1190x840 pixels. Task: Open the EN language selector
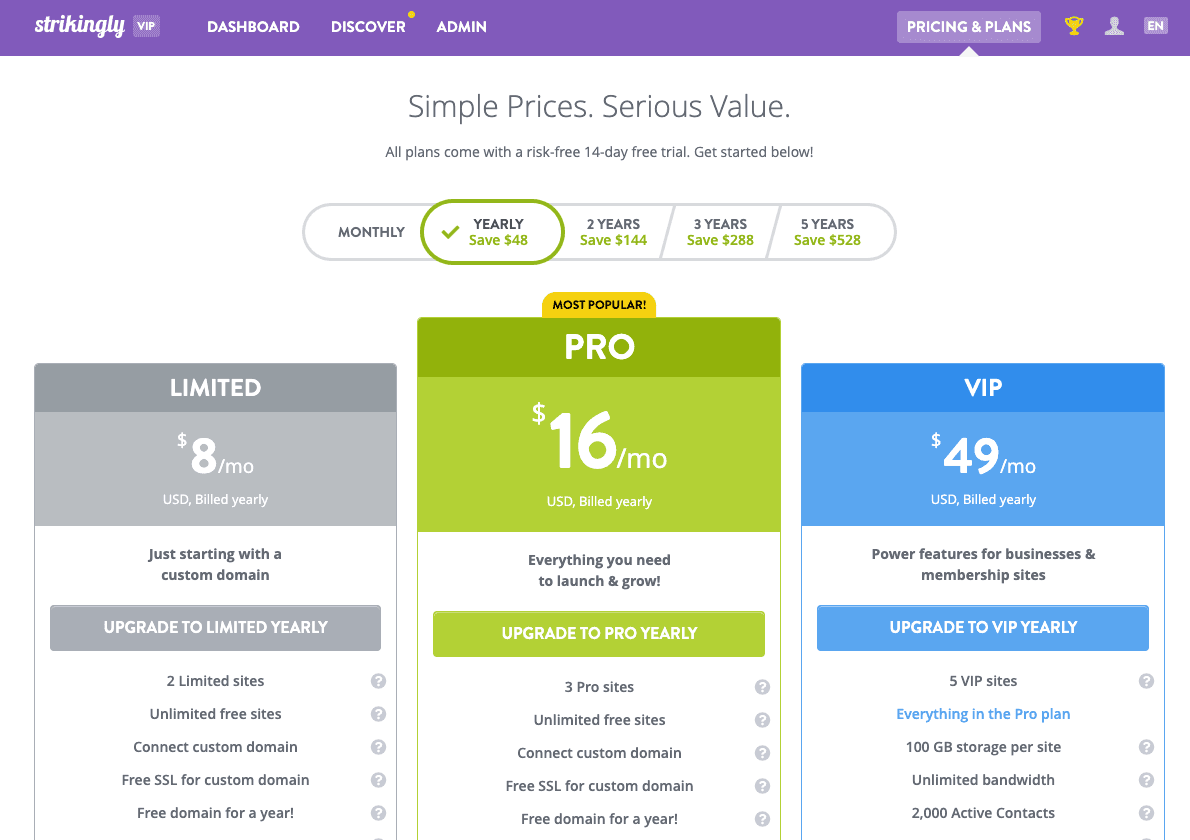point(1155,27)
